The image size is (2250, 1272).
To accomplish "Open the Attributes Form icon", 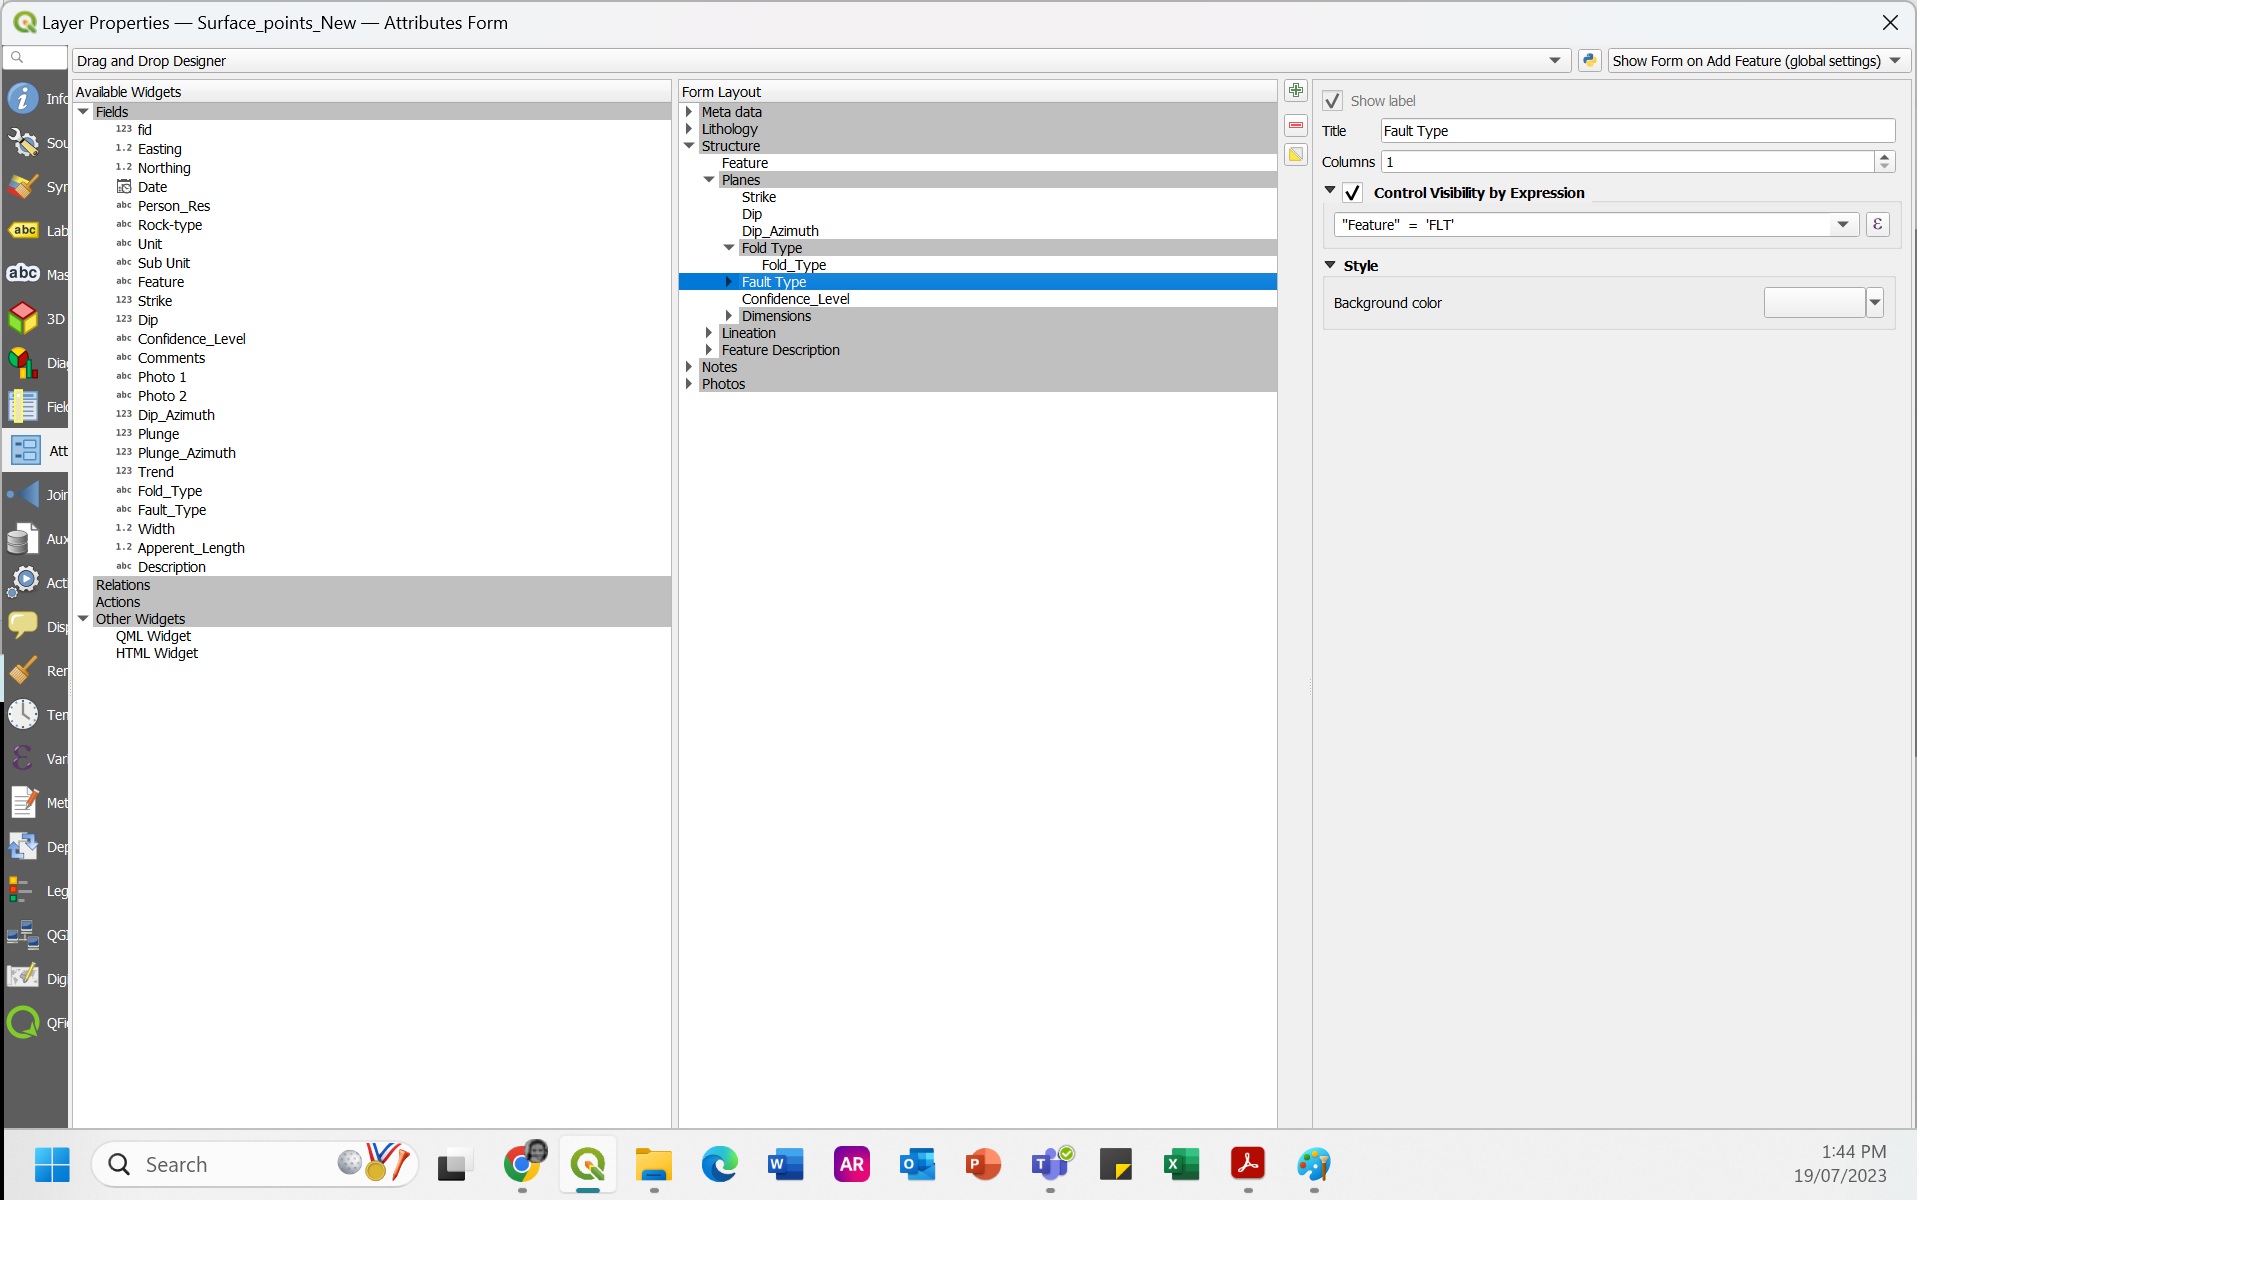I will [25, 450].
